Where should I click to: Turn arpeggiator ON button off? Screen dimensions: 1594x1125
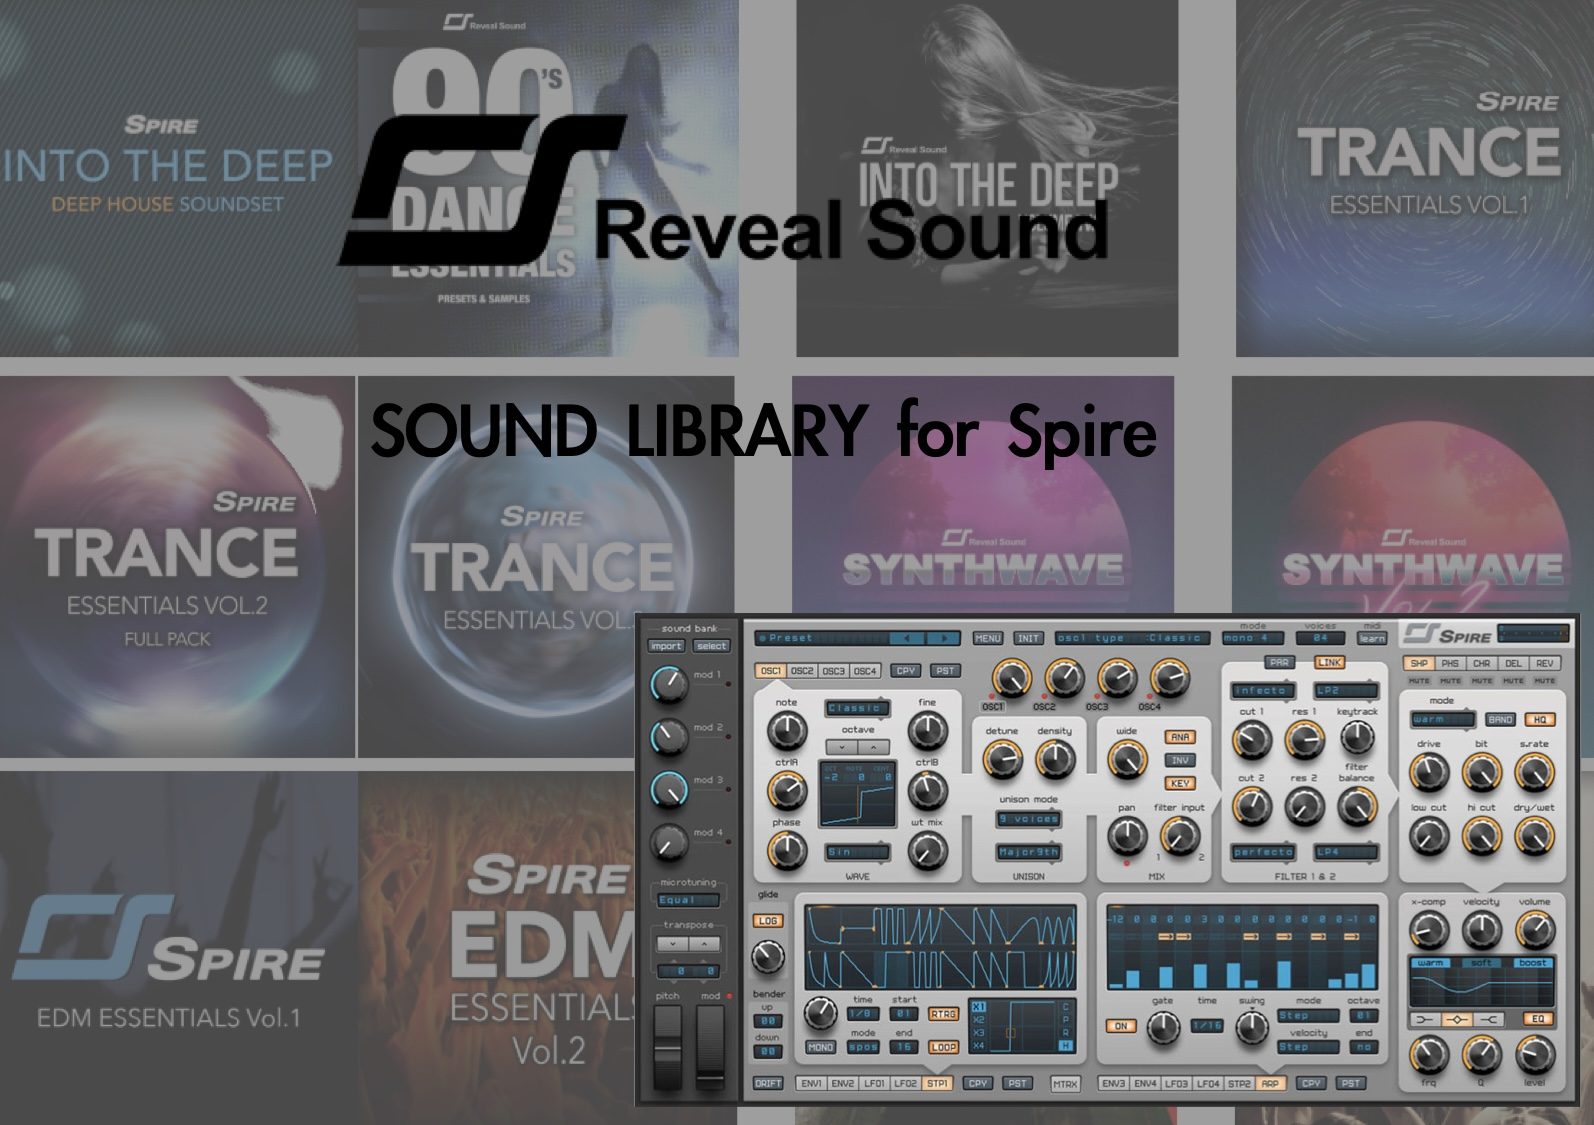[x=1121, y=1026]
